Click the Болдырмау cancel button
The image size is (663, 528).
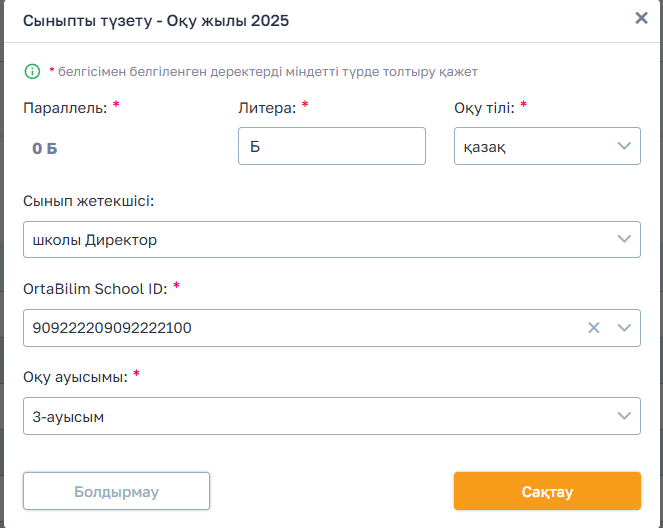pyautogui.click(x=116, y=491)
